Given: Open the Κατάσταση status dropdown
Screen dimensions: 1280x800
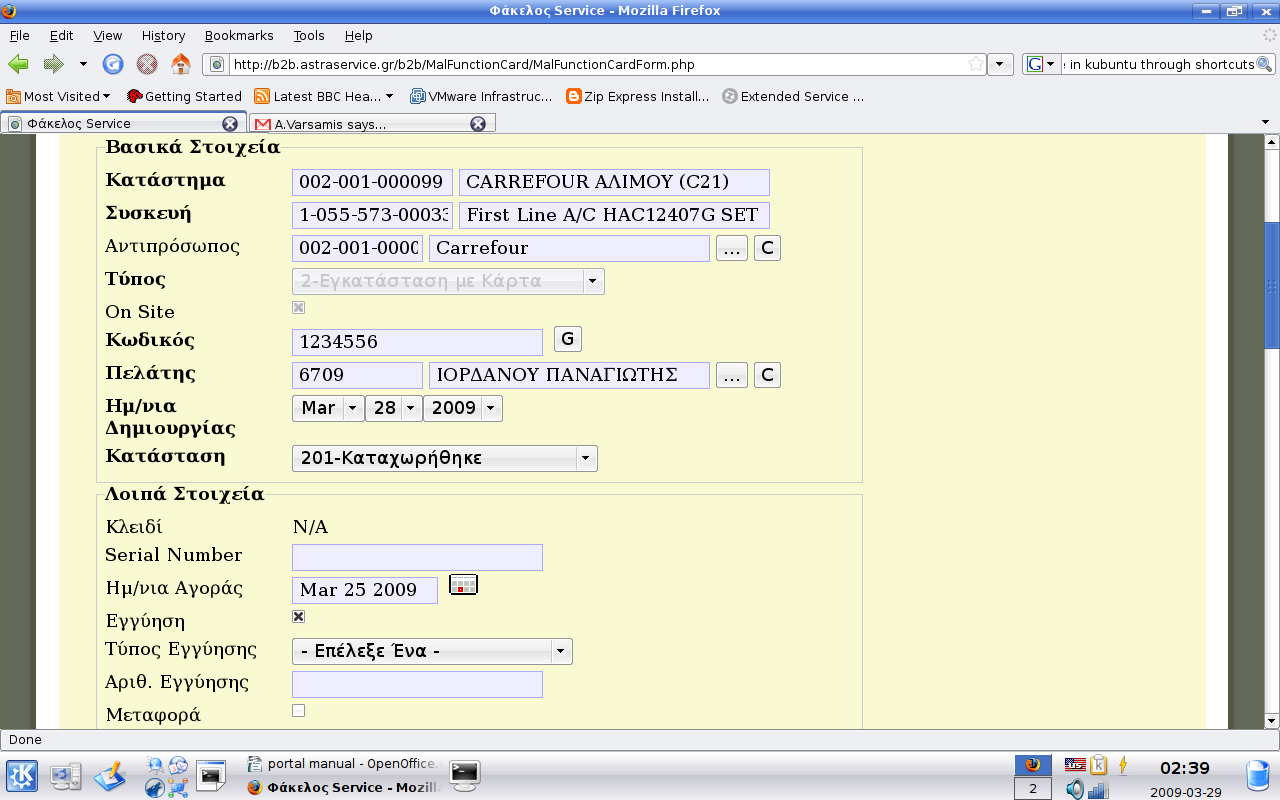Looking at the screenshot, I should point(445,459).
